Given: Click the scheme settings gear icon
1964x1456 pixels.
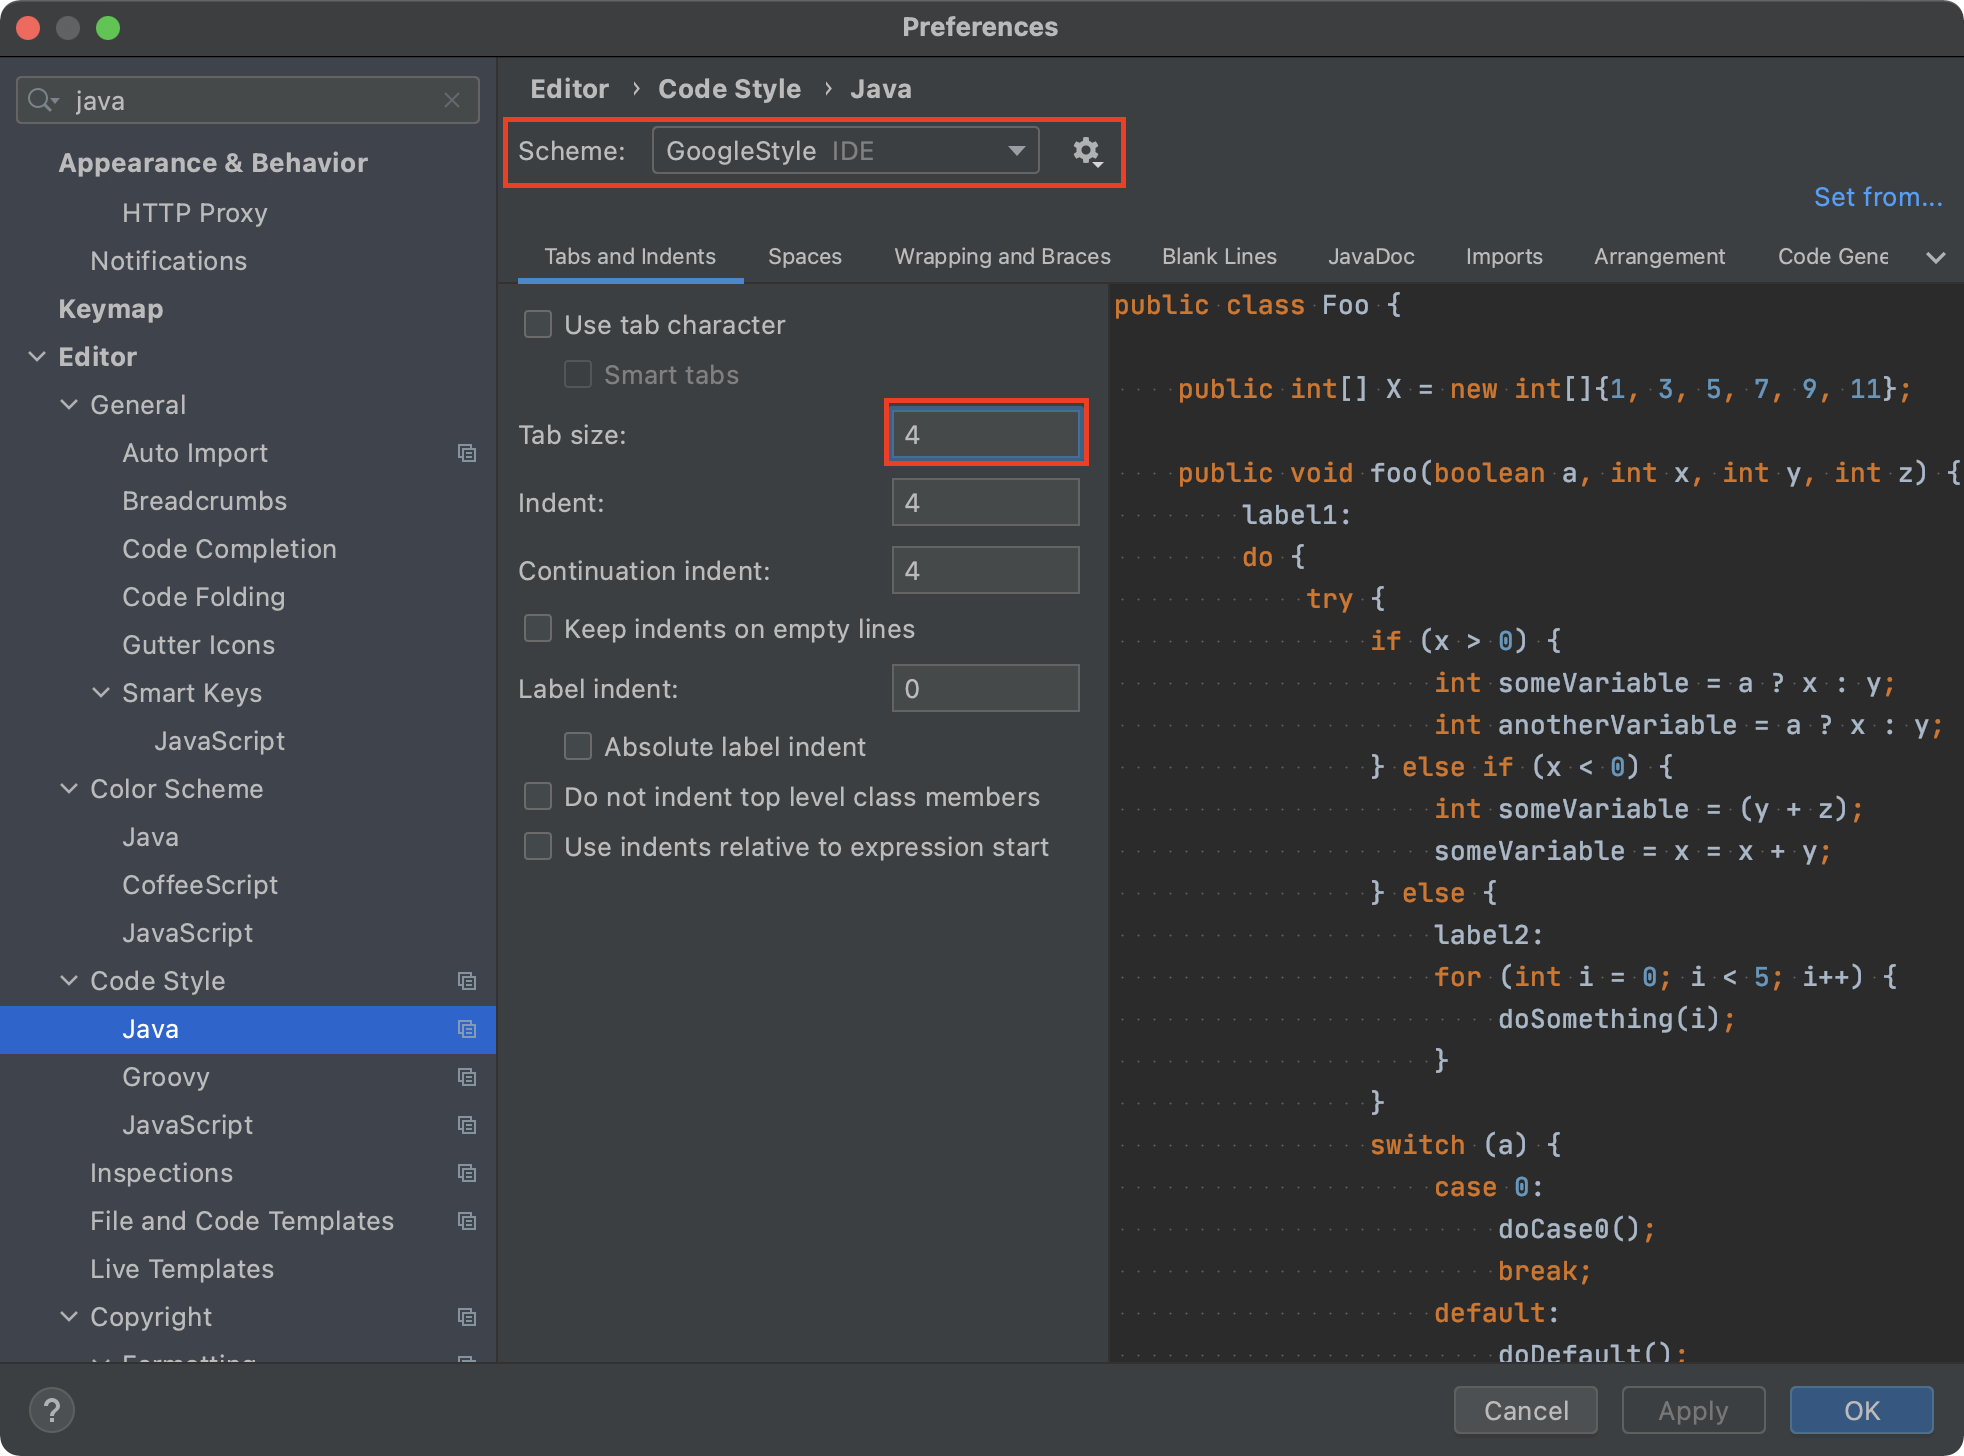Looking at the screenshot, I should 1086,151.
